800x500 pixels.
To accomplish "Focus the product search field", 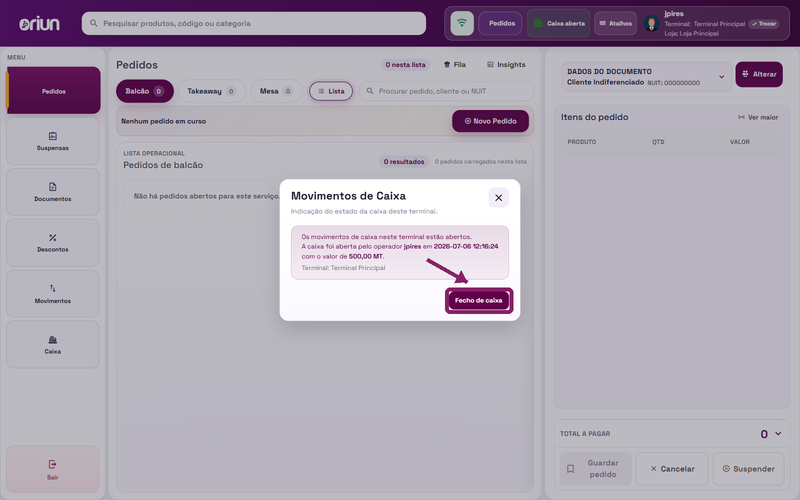I will point(254,23).
